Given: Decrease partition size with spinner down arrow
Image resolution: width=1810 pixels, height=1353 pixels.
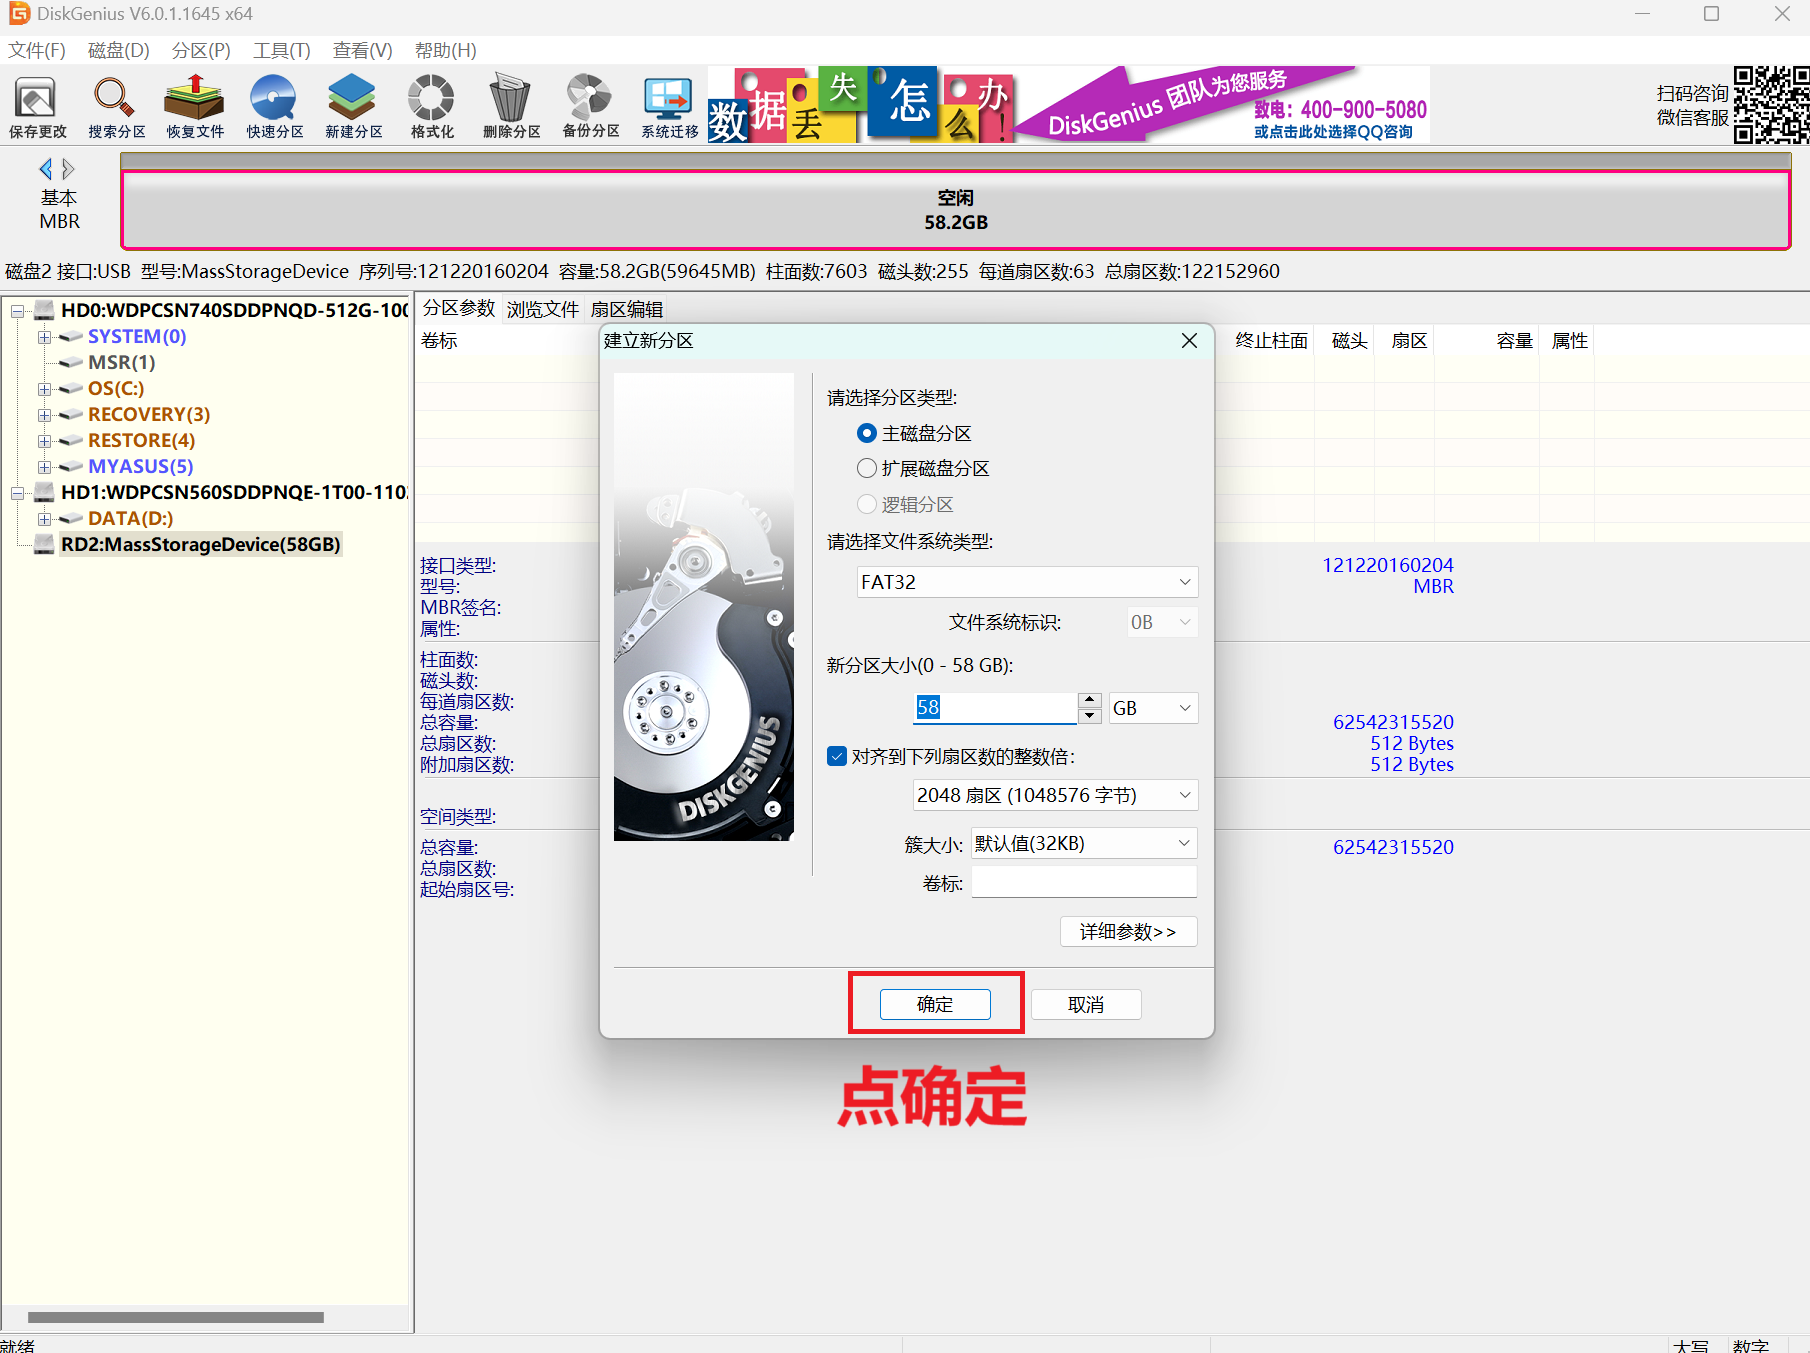Looking at the screenshot, I should 1090,716.
